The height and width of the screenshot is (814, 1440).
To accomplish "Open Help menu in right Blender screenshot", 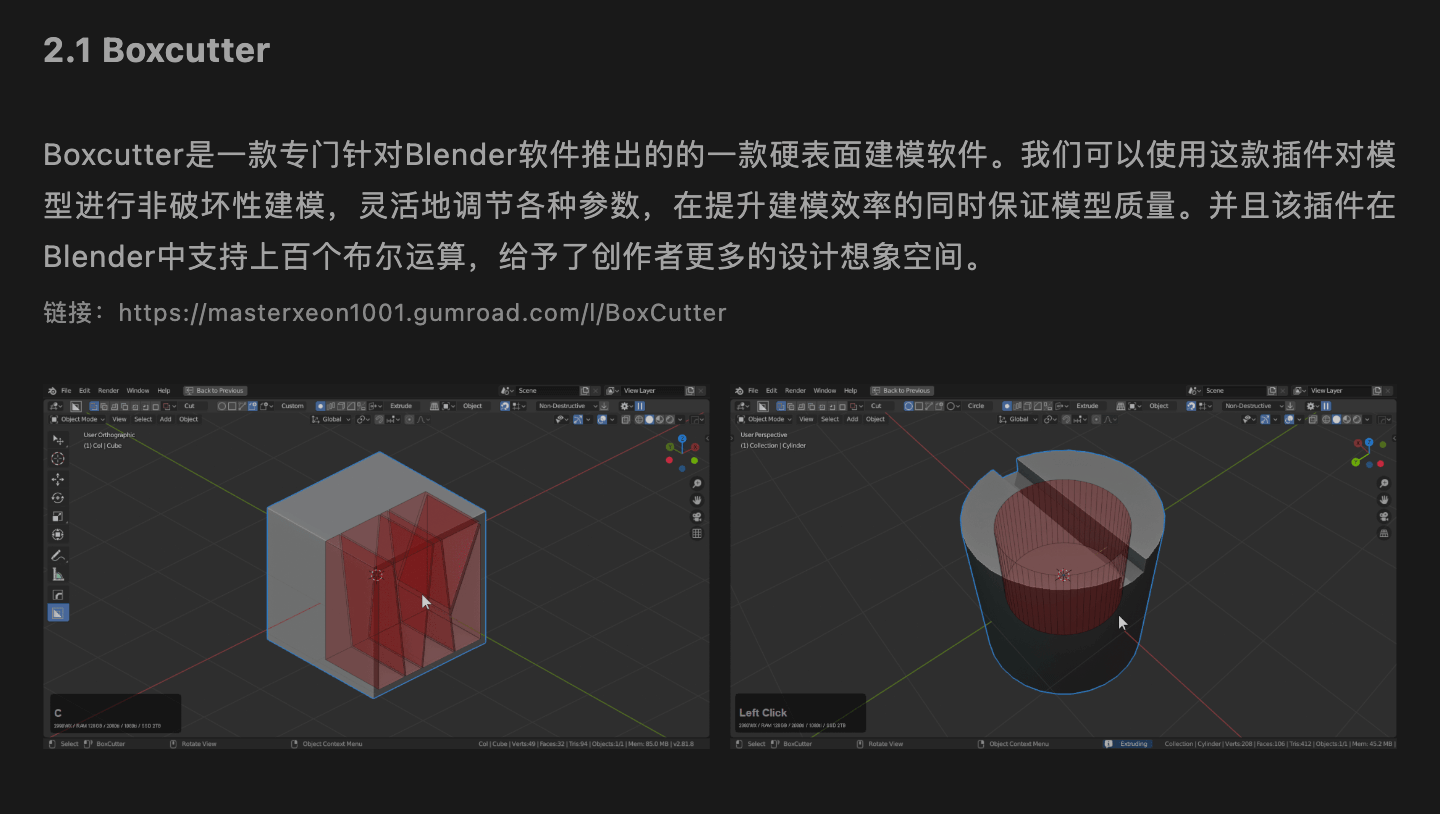I will 851,391.
